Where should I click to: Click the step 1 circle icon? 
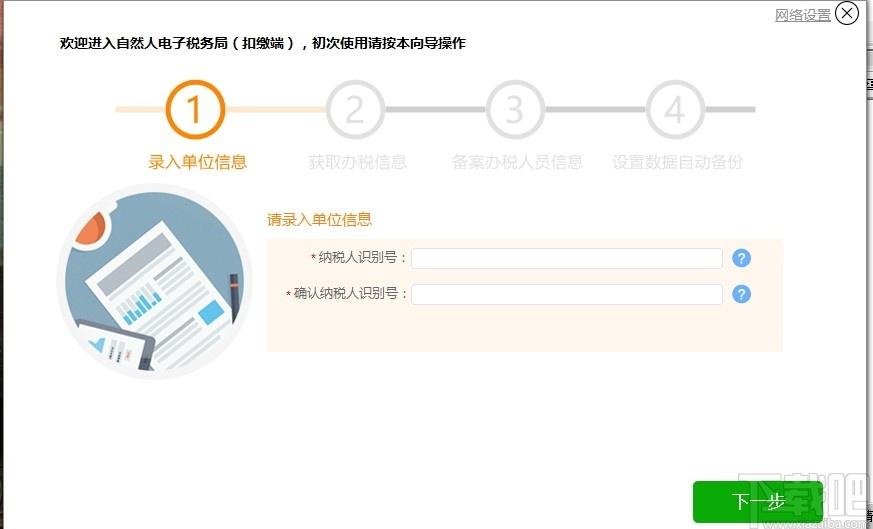(x=195, y=109)
